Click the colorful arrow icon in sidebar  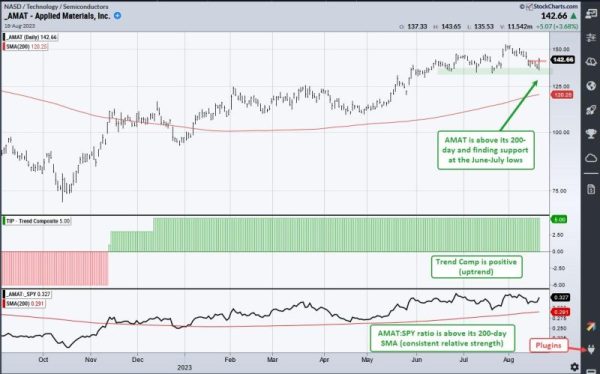[591, 326]
